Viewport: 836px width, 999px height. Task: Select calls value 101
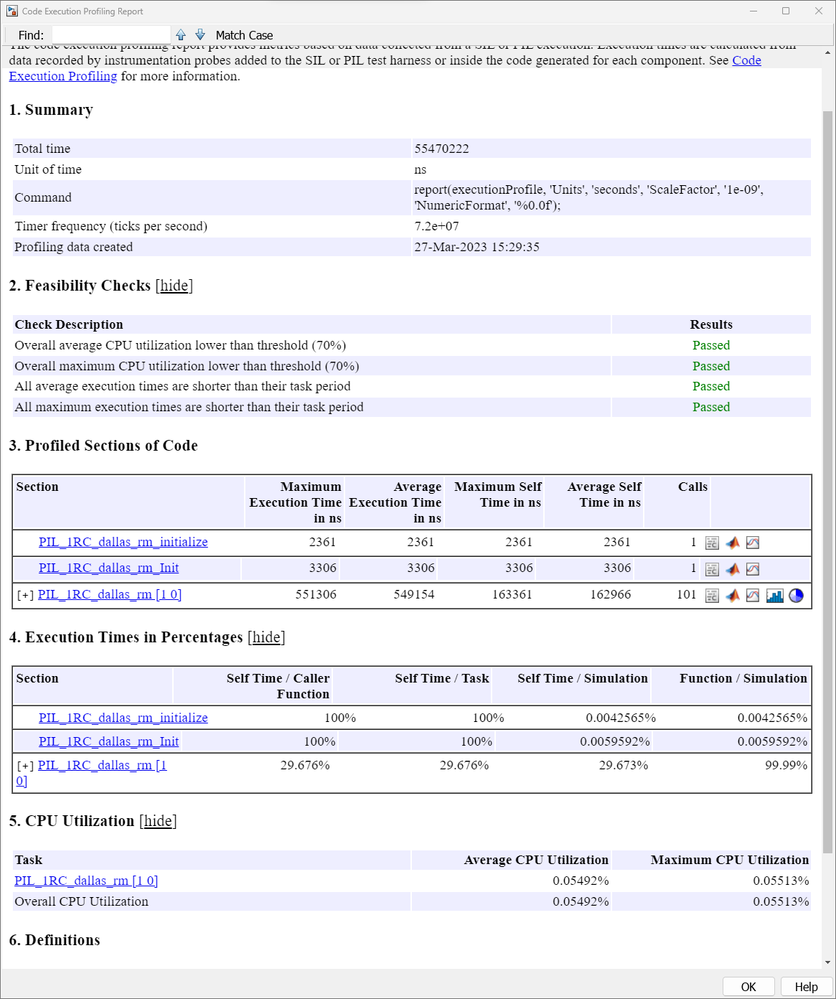[x=686, y=594]
